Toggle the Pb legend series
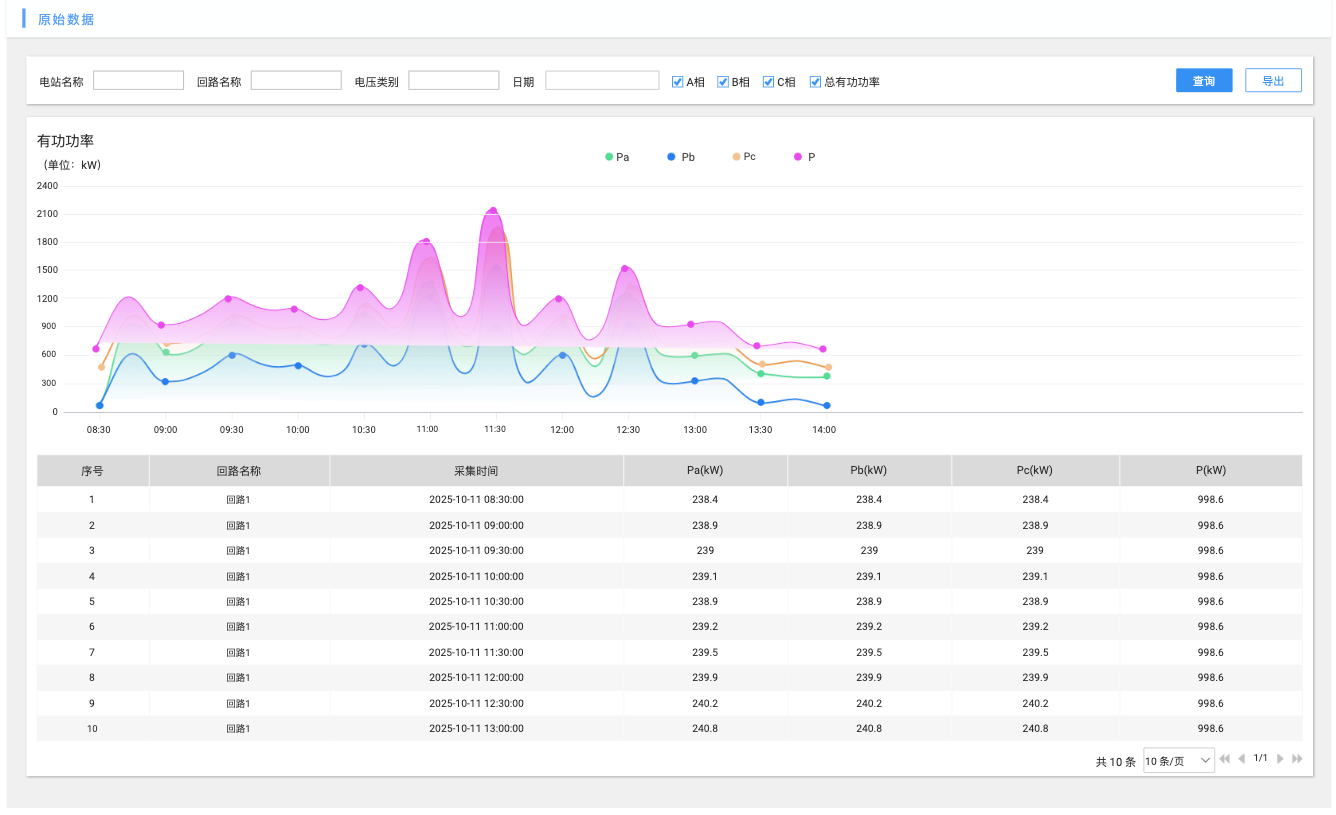The width and height of the screenshot is (1336, 815). [681, 157]
